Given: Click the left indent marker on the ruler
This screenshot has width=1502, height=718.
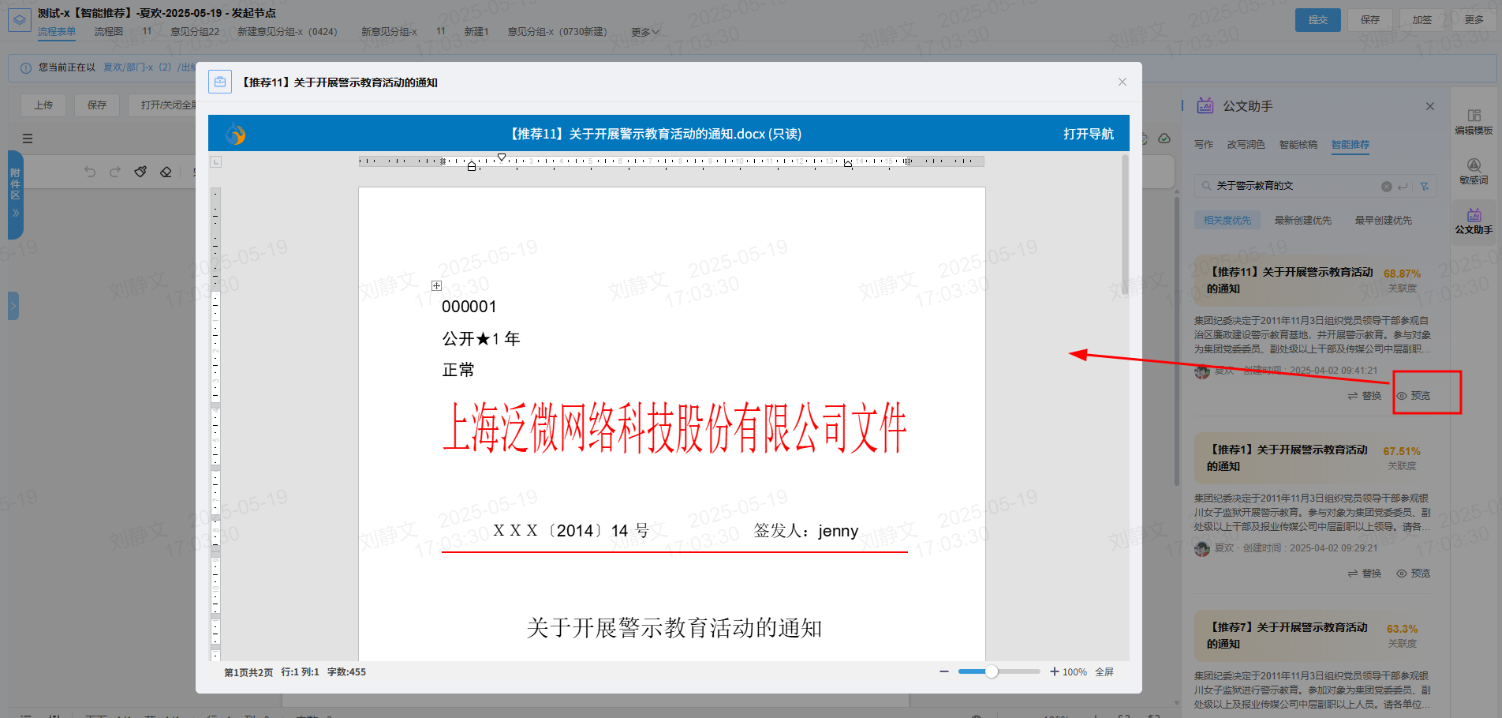Looking at the screenshot, I should 472,166.
